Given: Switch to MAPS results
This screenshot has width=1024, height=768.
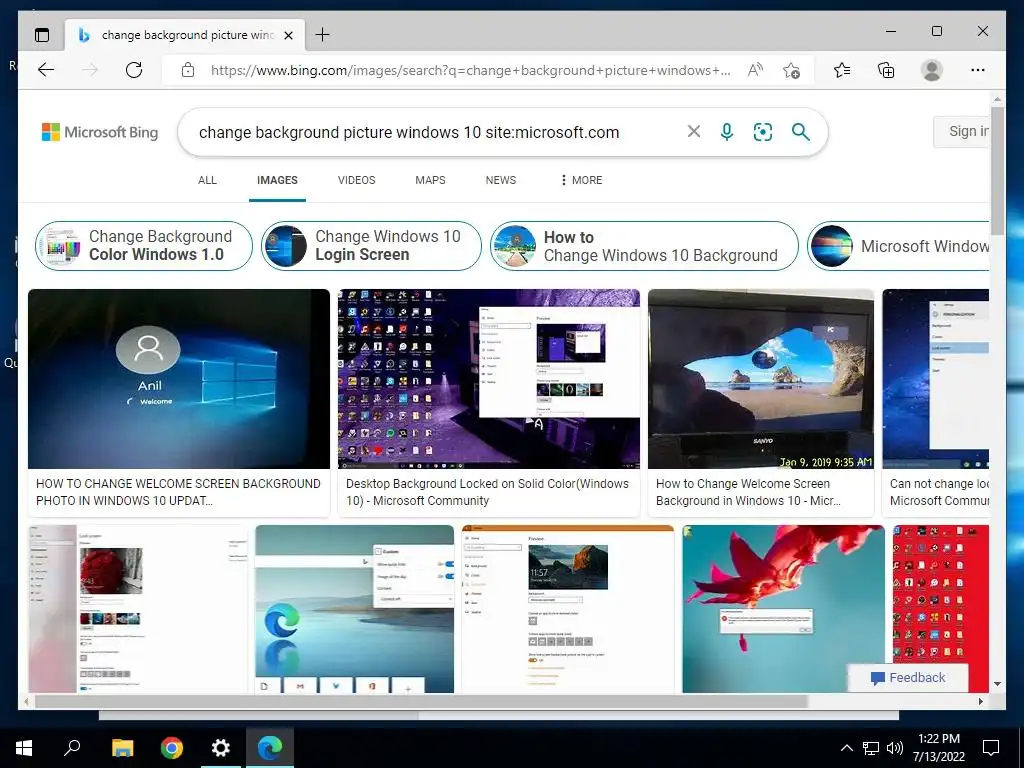Looking at the screenshot, I should 430,180.
